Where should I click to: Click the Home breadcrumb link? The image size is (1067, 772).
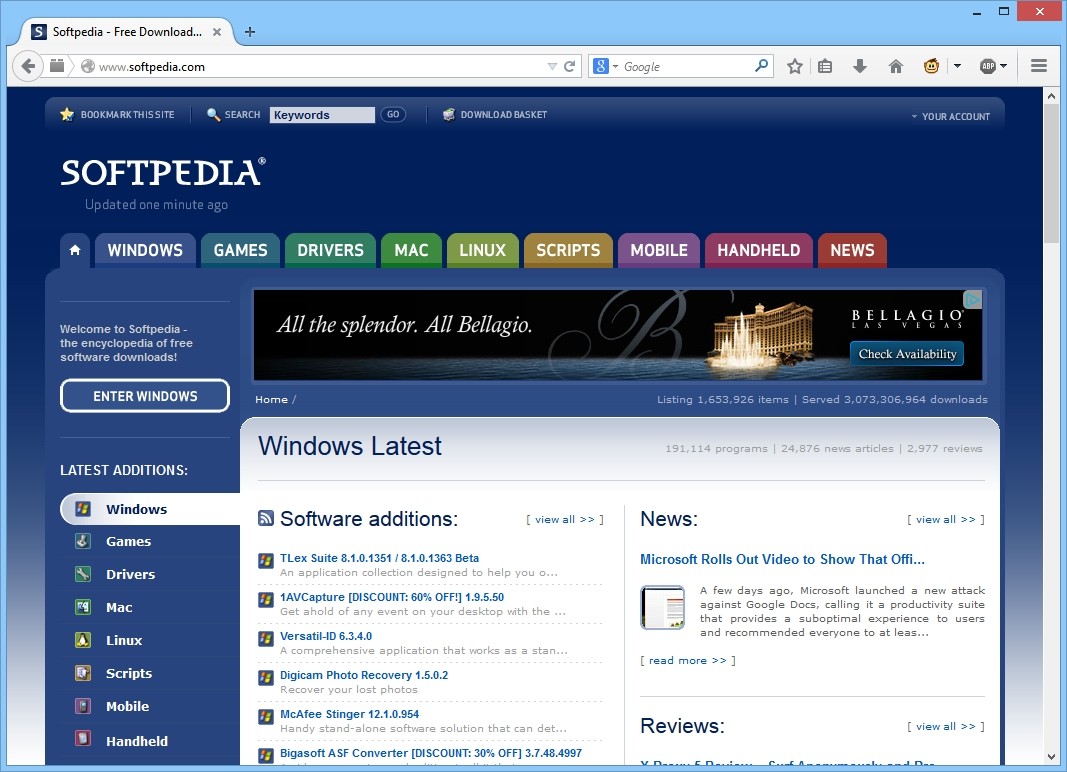[271, 400]
